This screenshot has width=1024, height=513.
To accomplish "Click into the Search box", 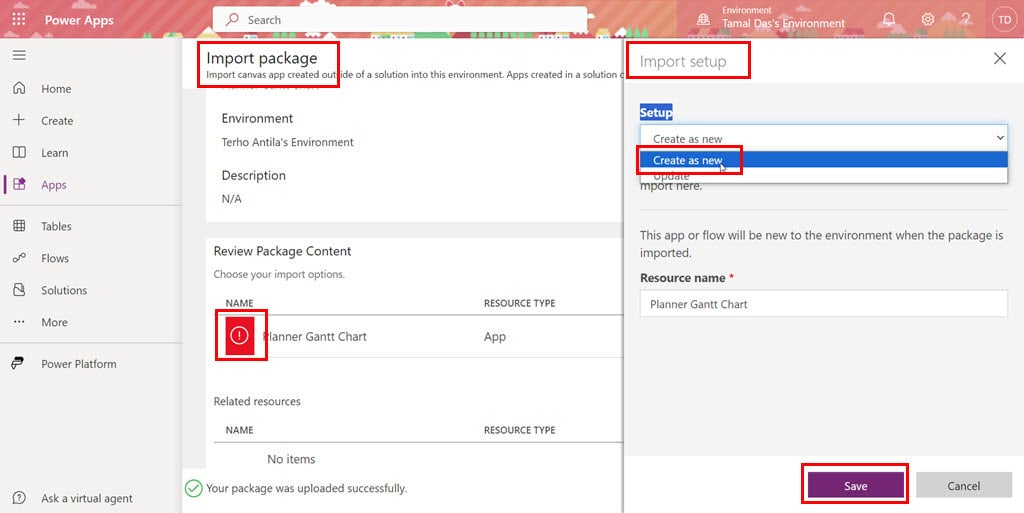I will point(400,20).
